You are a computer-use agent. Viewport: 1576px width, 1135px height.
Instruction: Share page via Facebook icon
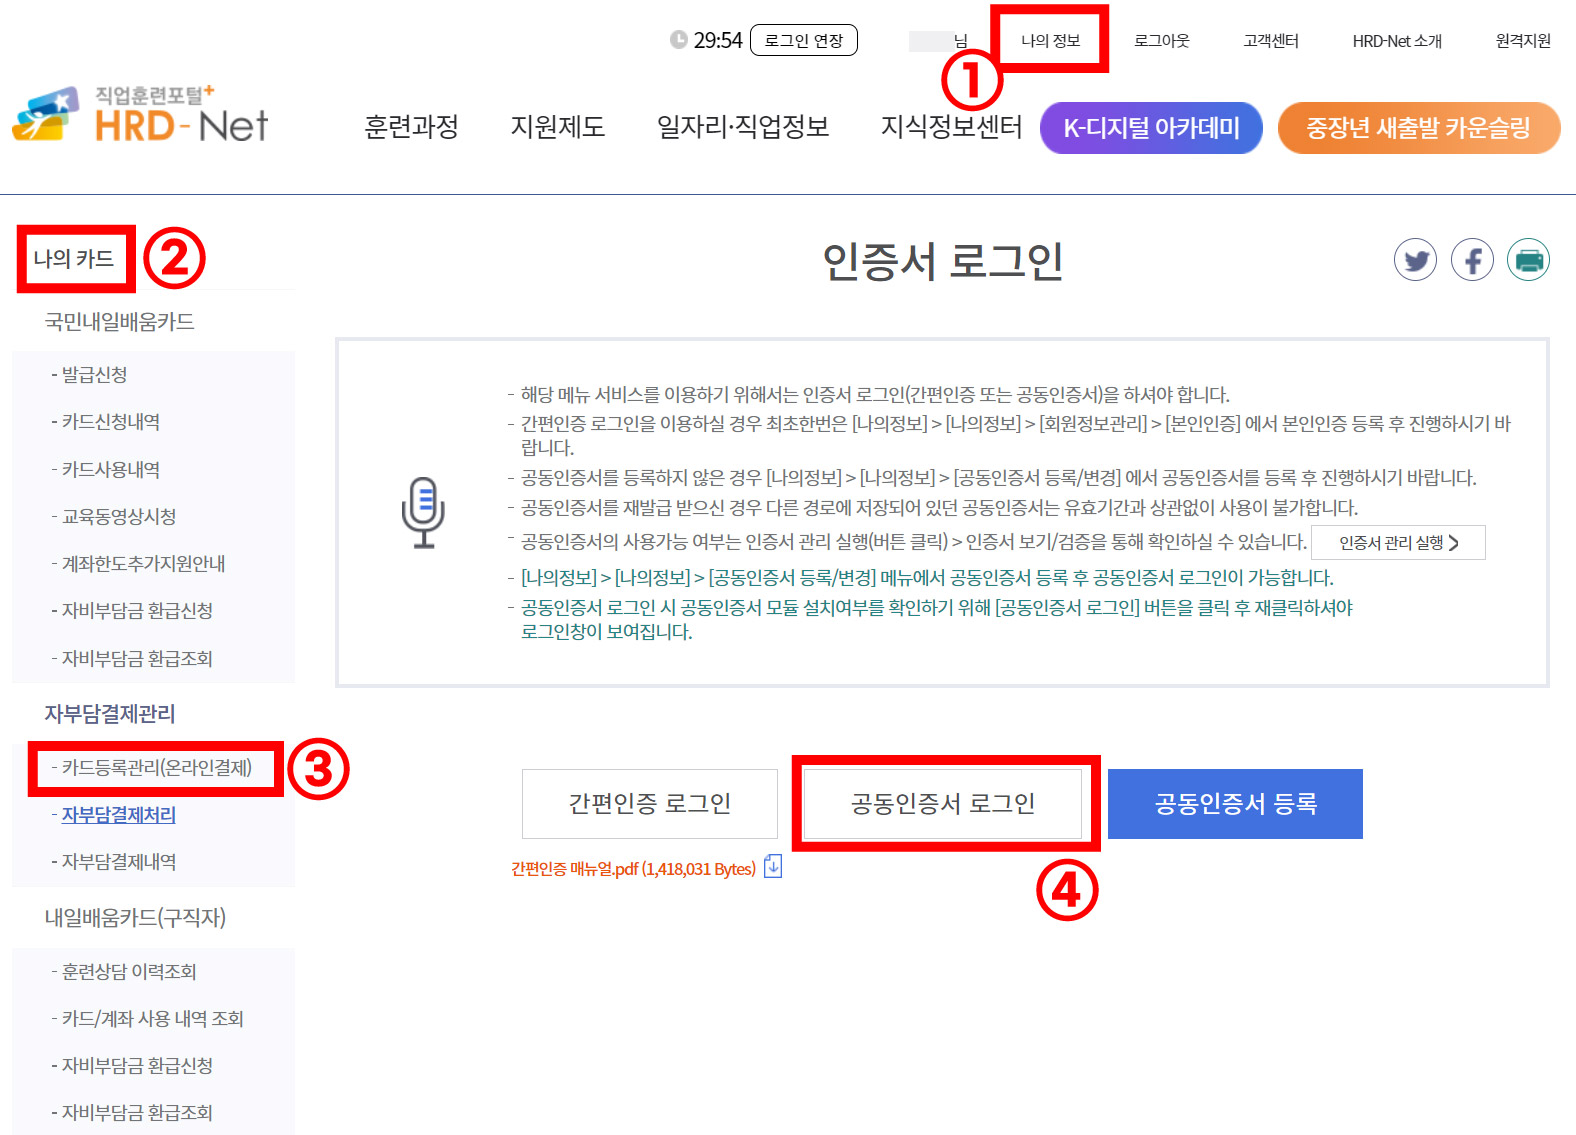(1472, 260)
